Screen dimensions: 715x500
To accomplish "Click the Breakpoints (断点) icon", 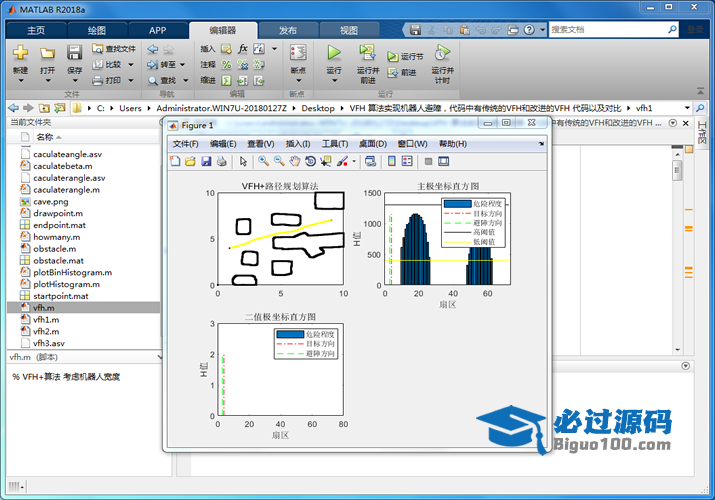I will click(x=298, y=53).
